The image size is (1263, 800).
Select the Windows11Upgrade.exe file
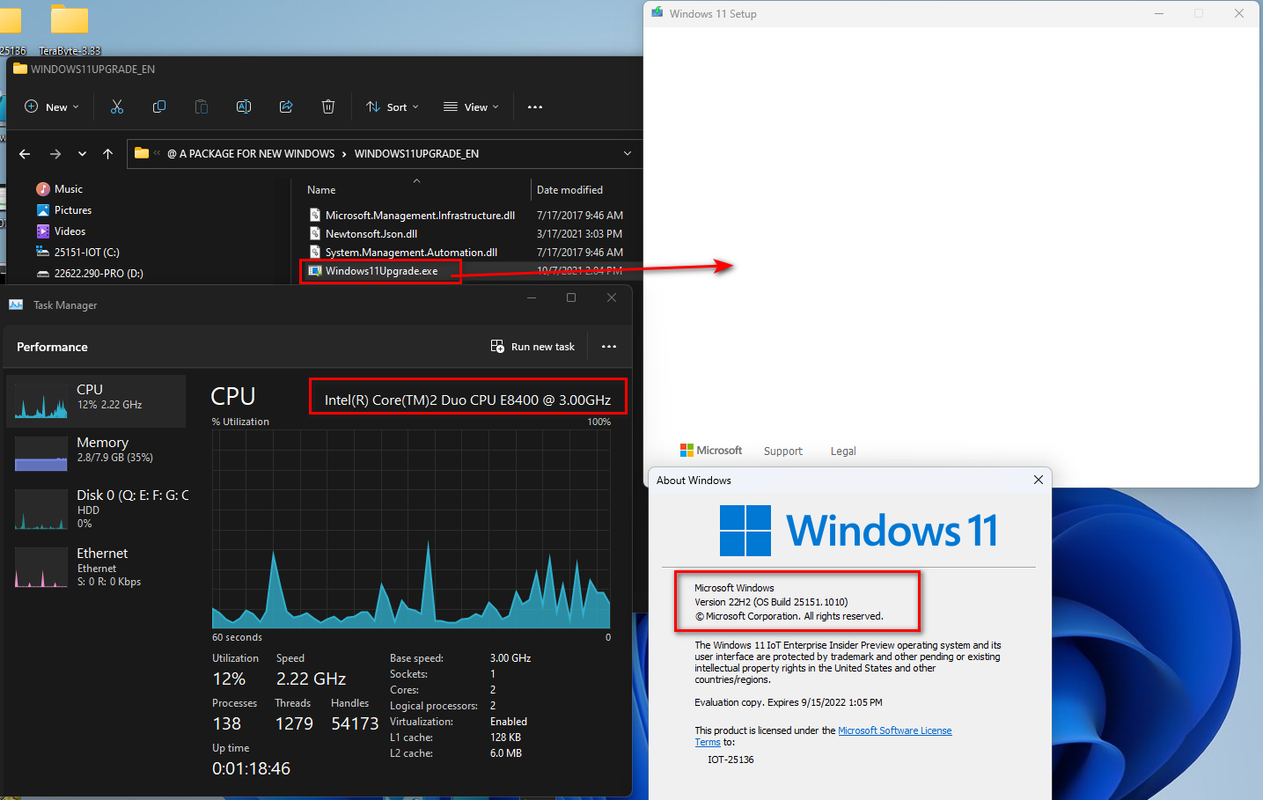[381, 270]
